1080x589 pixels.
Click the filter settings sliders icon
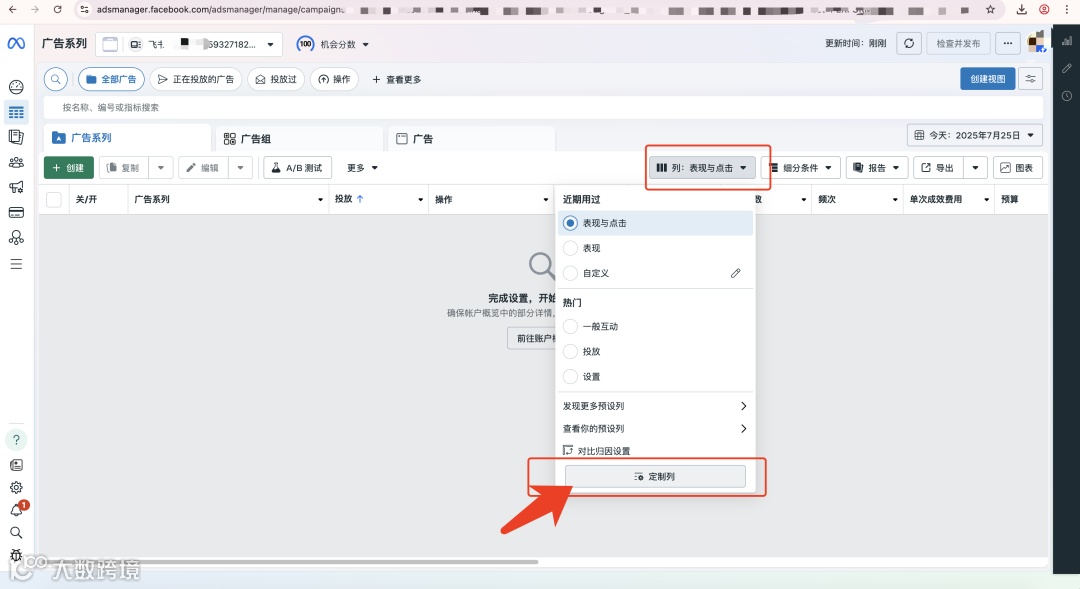pyautogui.click(x=1030, y=79)
